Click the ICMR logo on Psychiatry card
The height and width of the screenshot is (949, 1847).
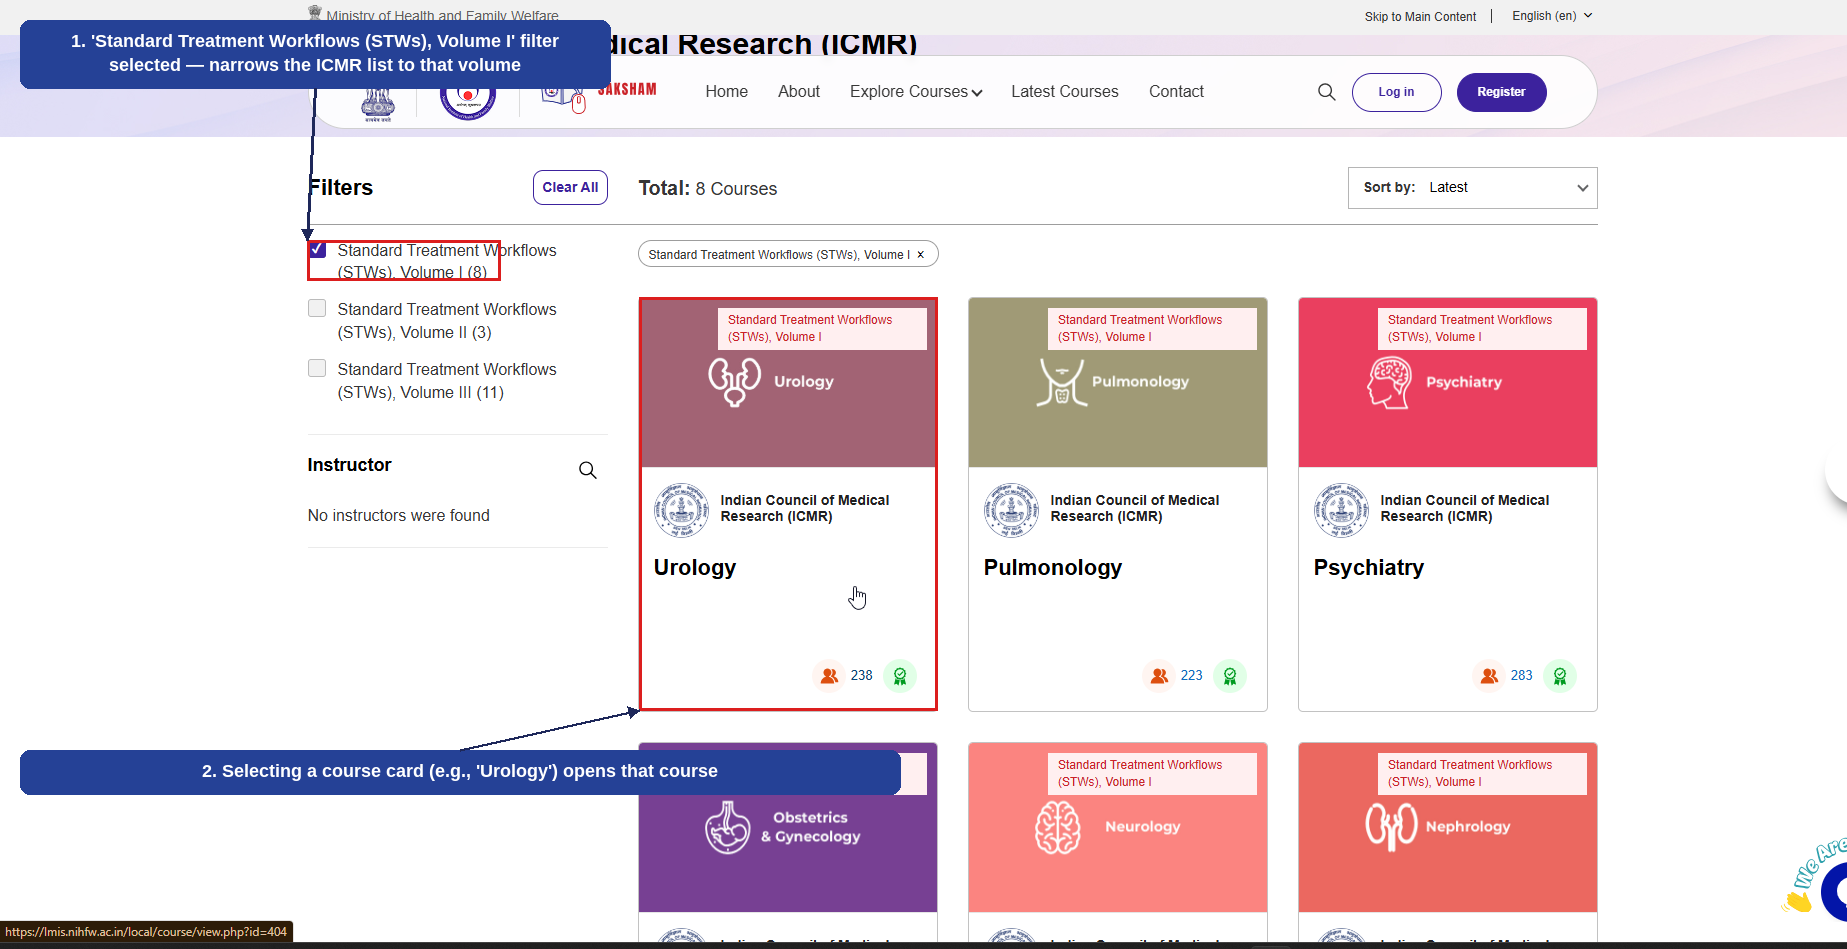click(1341, 510)
